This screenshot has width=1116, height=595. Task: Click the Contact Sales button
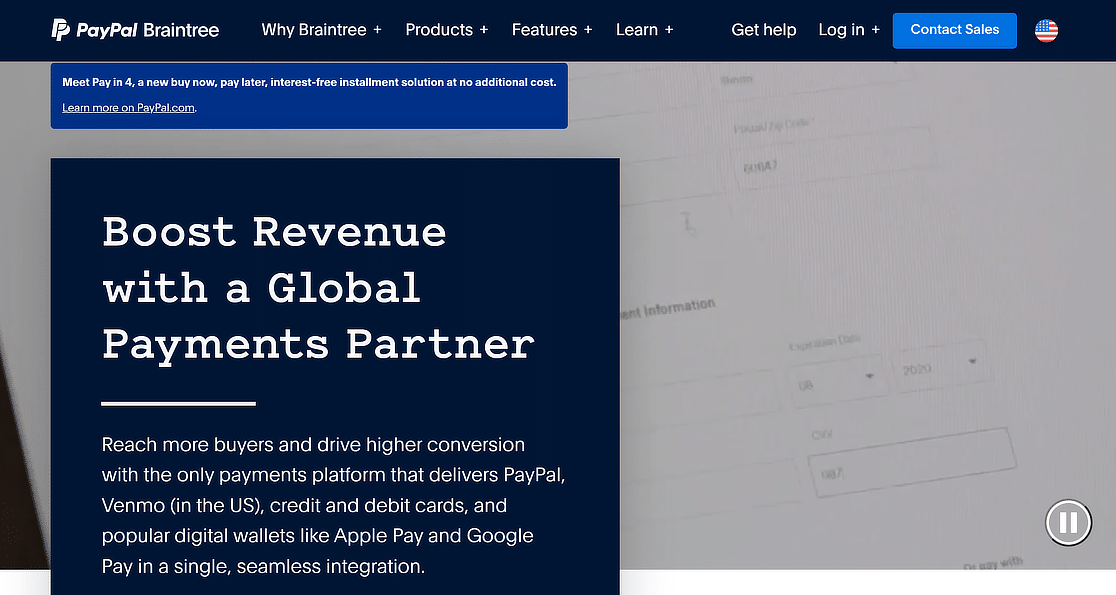(x=954, y=30)
